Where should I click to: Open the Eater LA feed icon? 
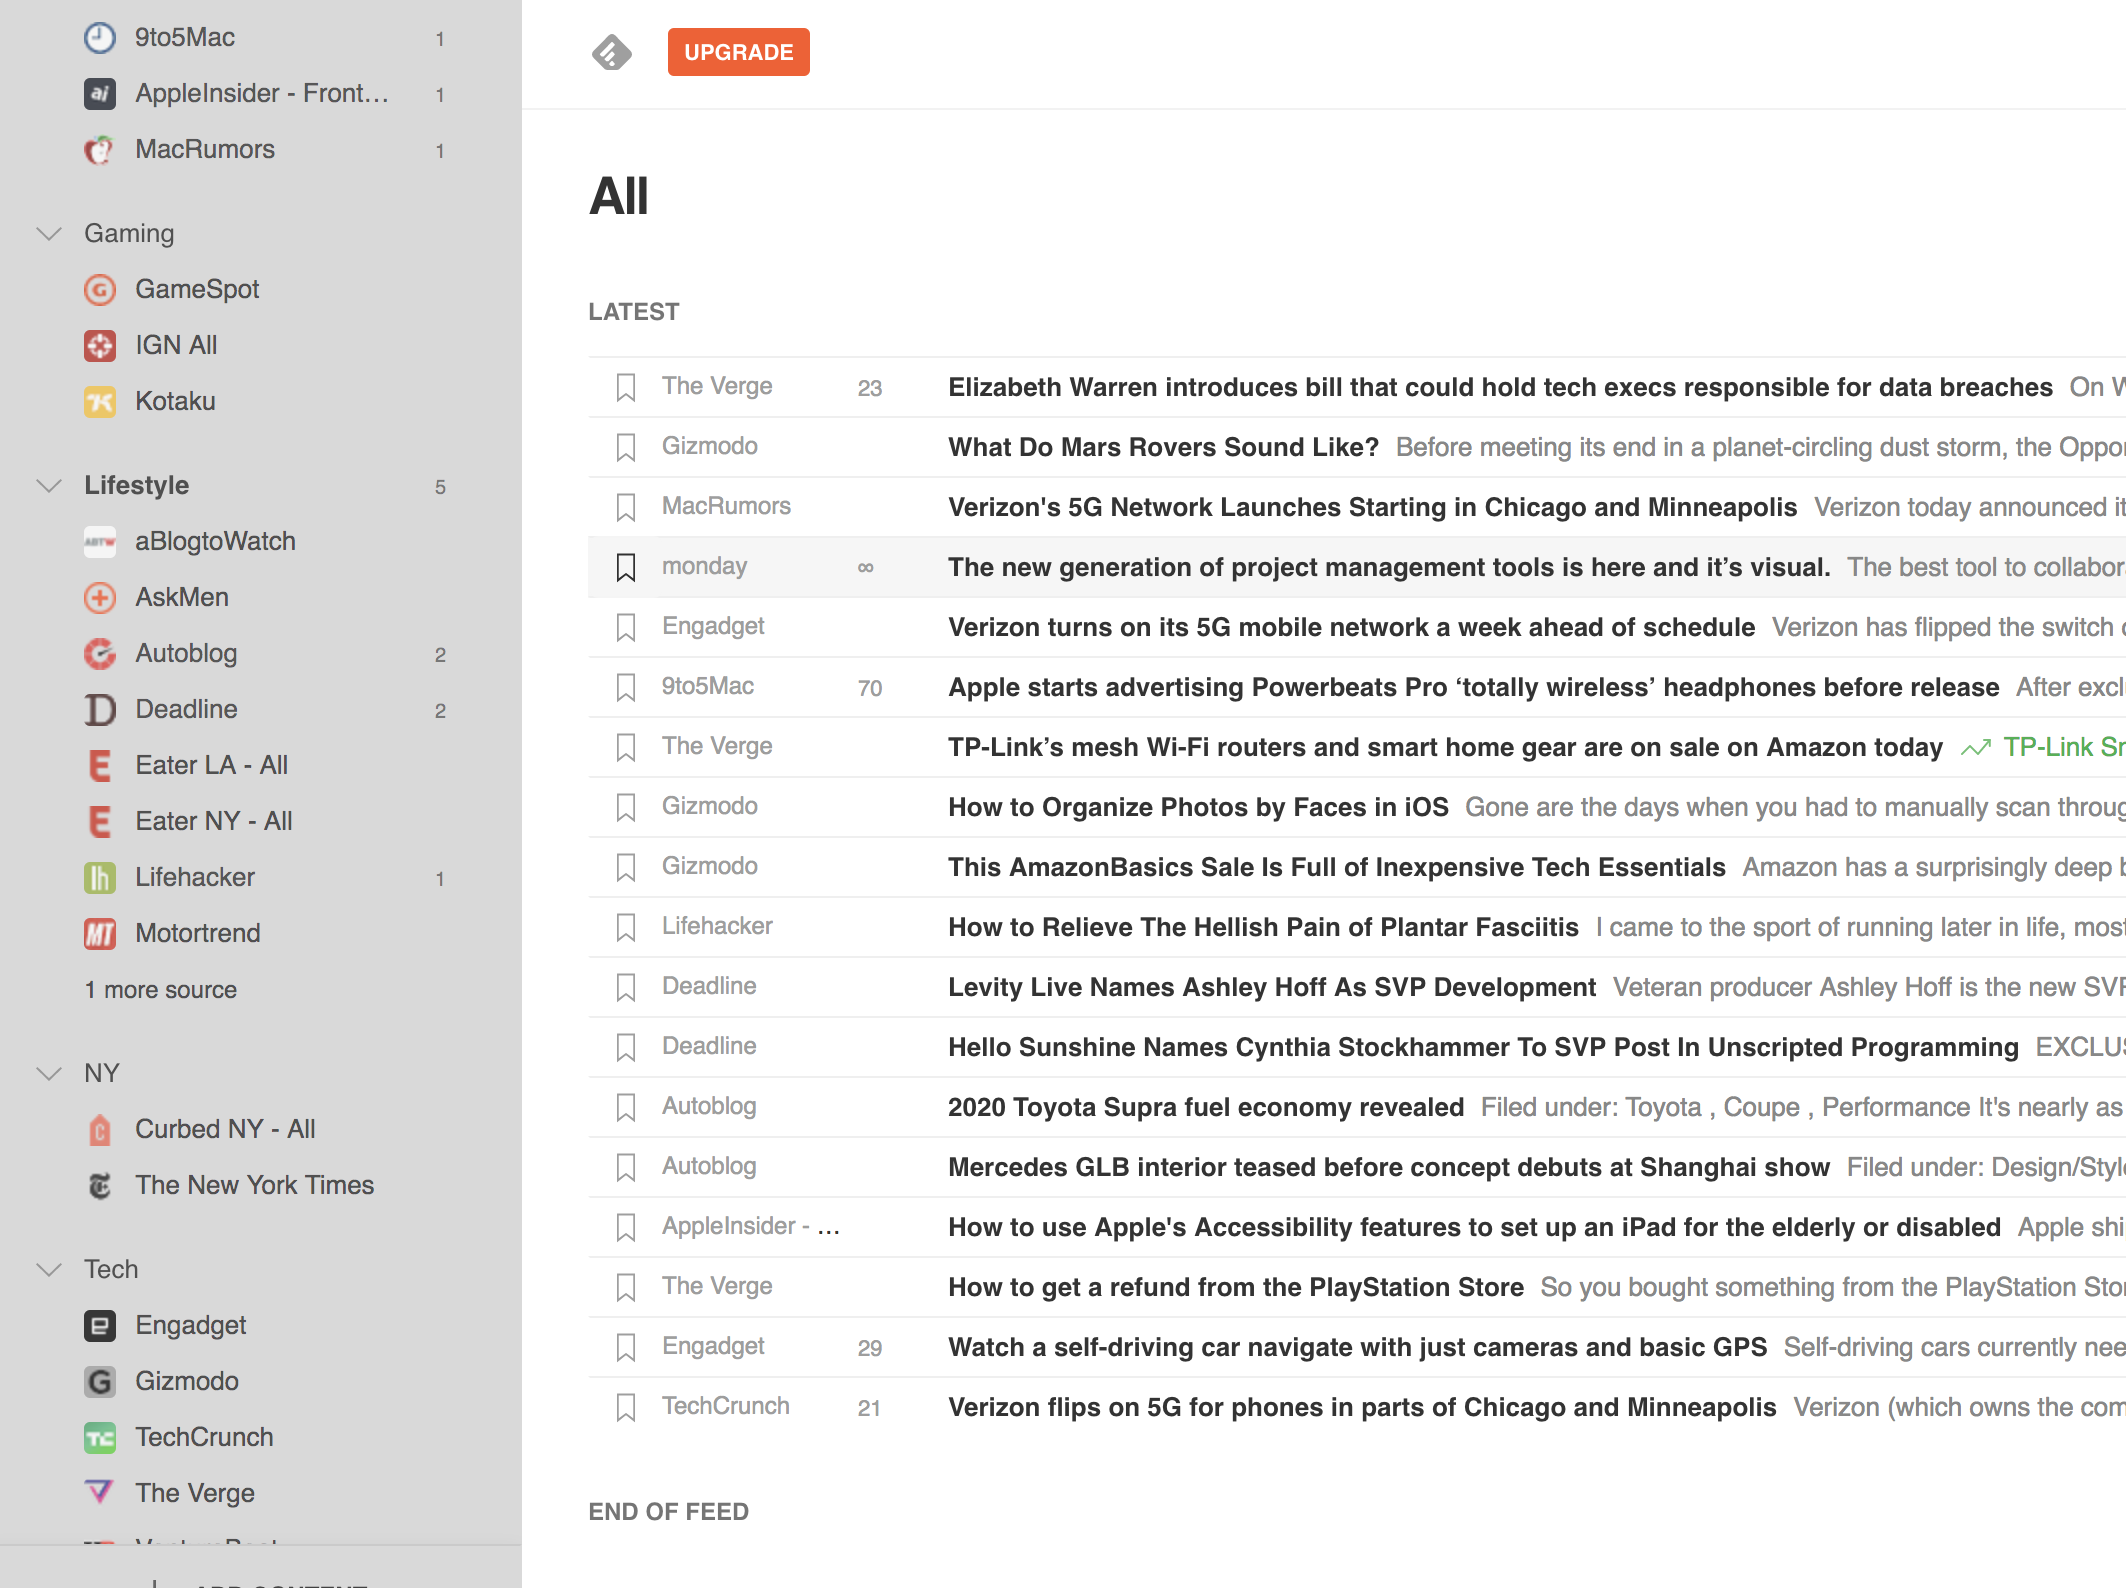[99, 766]
